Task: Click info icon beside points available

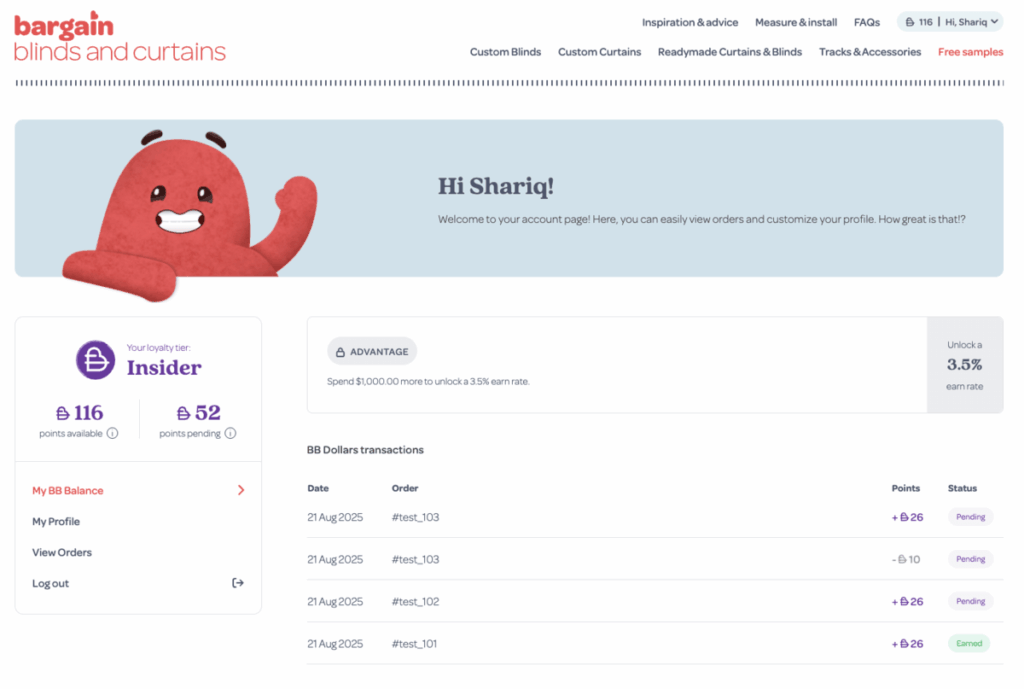Action: tap(112, 434)
